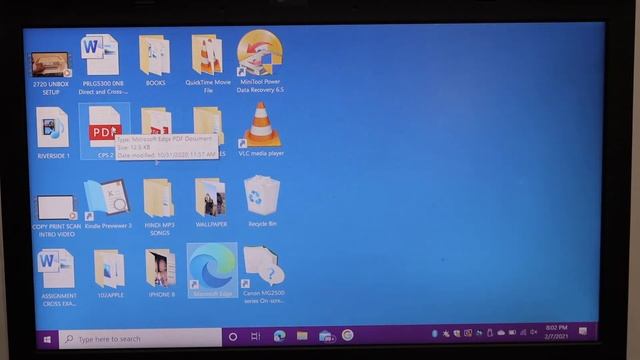640x360 pixels.
Task: Open File Explorer from the taskbar
Action: [302, 336]
